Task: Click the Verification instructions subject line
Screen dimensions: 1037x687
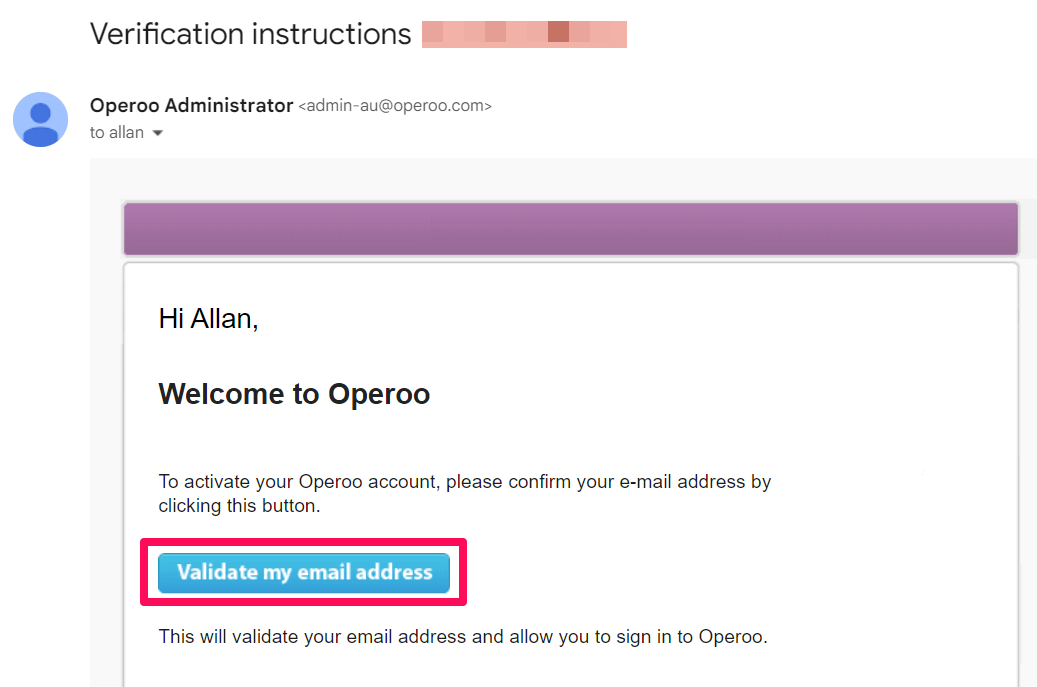Action: coord(250,34)
